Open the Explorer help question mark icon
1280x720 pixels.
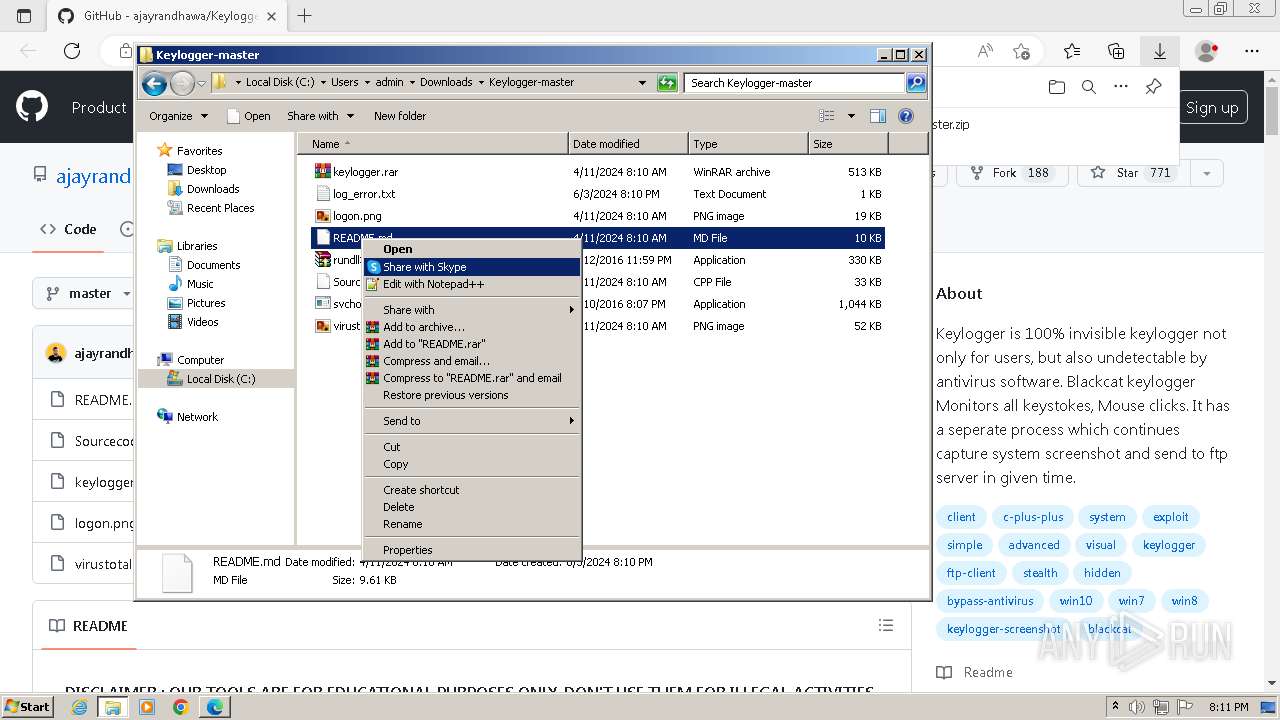click(906, 116)
